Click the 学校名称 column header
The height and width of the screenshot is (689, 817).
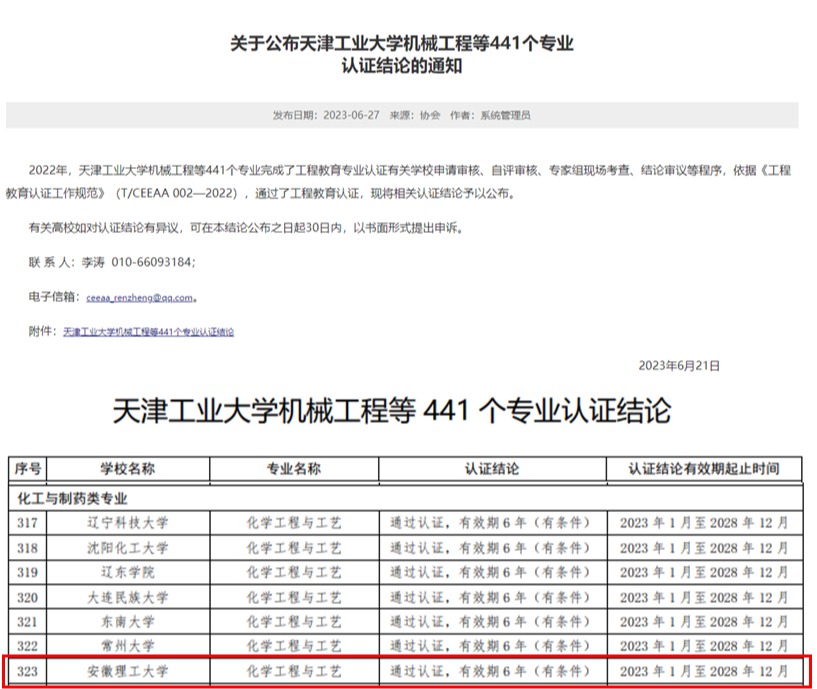(127, 469)
